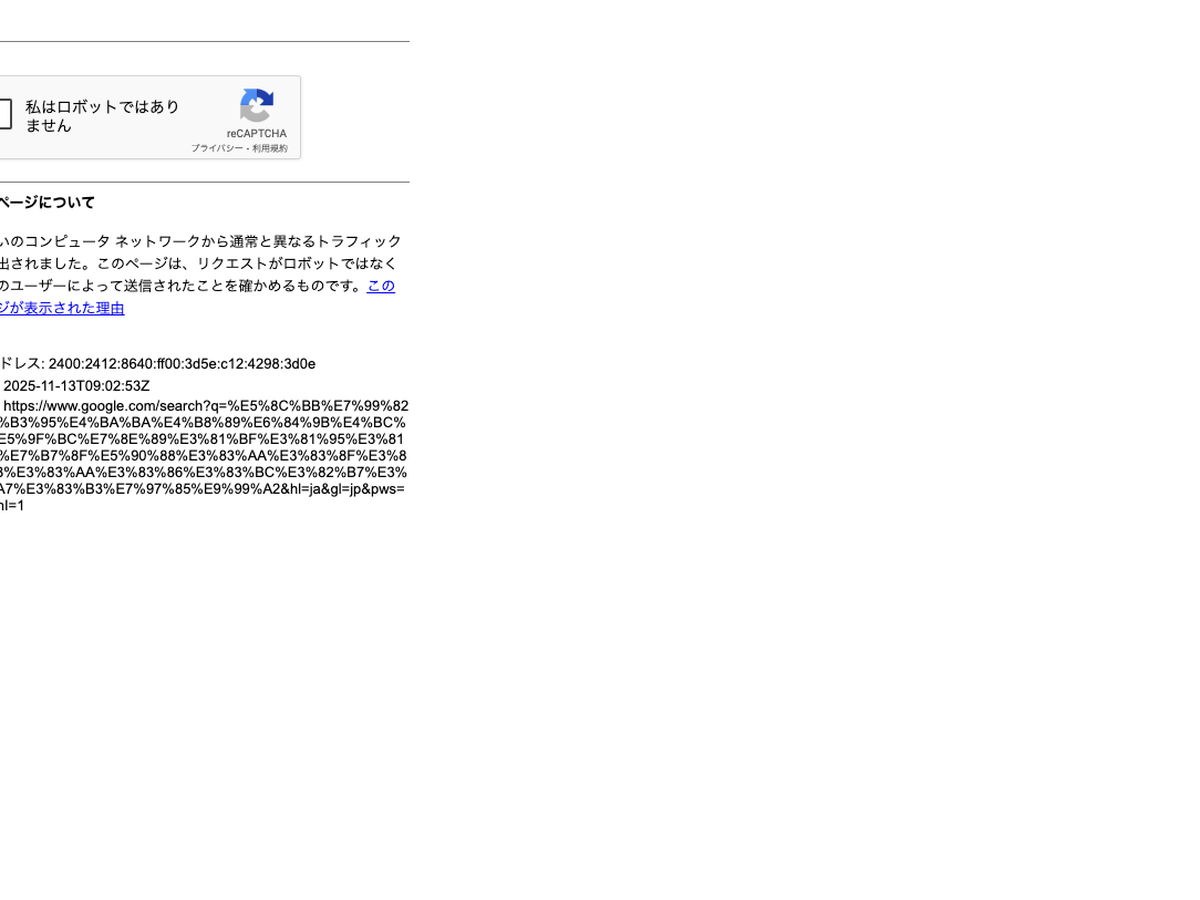Image resolution: width=1200 pixels, height=900 pixels.
Task: Click the reCAPTCHA swirl arrows logo
Action: point(256,106)
